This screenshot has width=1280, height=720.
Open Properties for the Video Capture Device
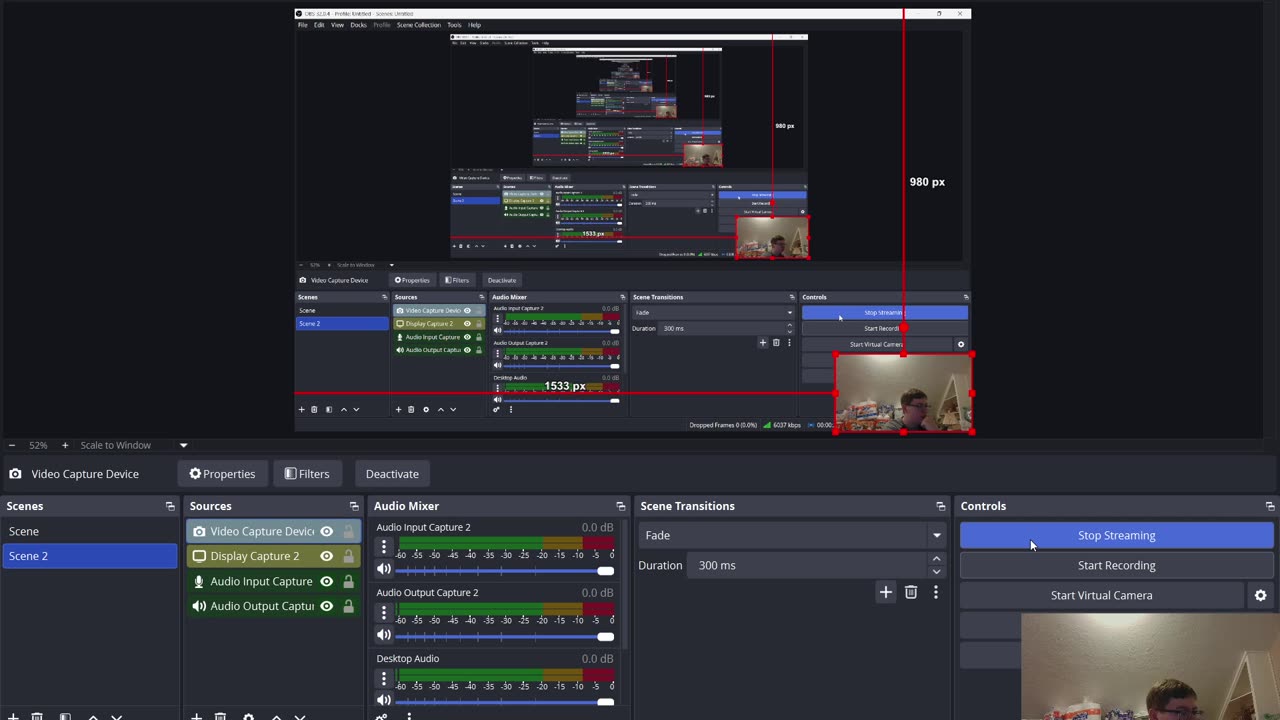222,474
